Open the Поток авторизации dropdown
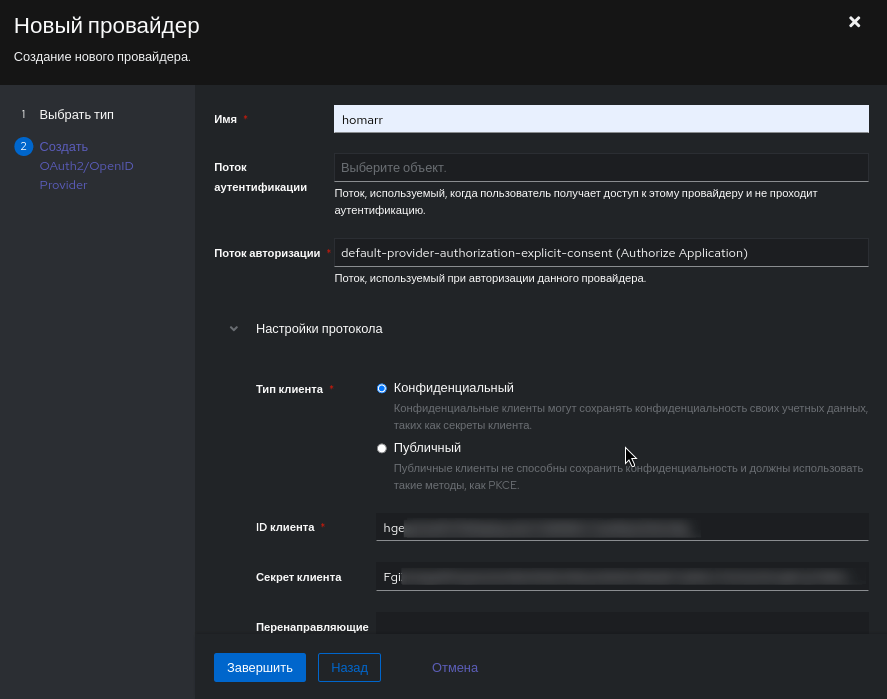The image size is (887, 699). (x=601, y=253)
